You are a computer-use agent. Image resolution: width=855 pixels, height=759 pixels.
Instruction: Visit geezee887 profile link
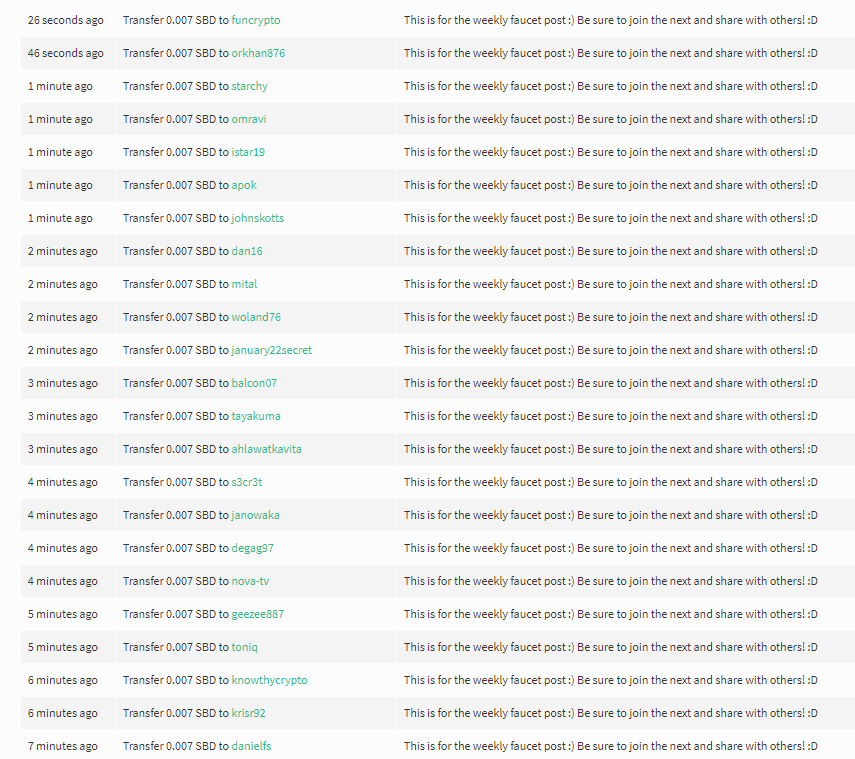(257, 614)
